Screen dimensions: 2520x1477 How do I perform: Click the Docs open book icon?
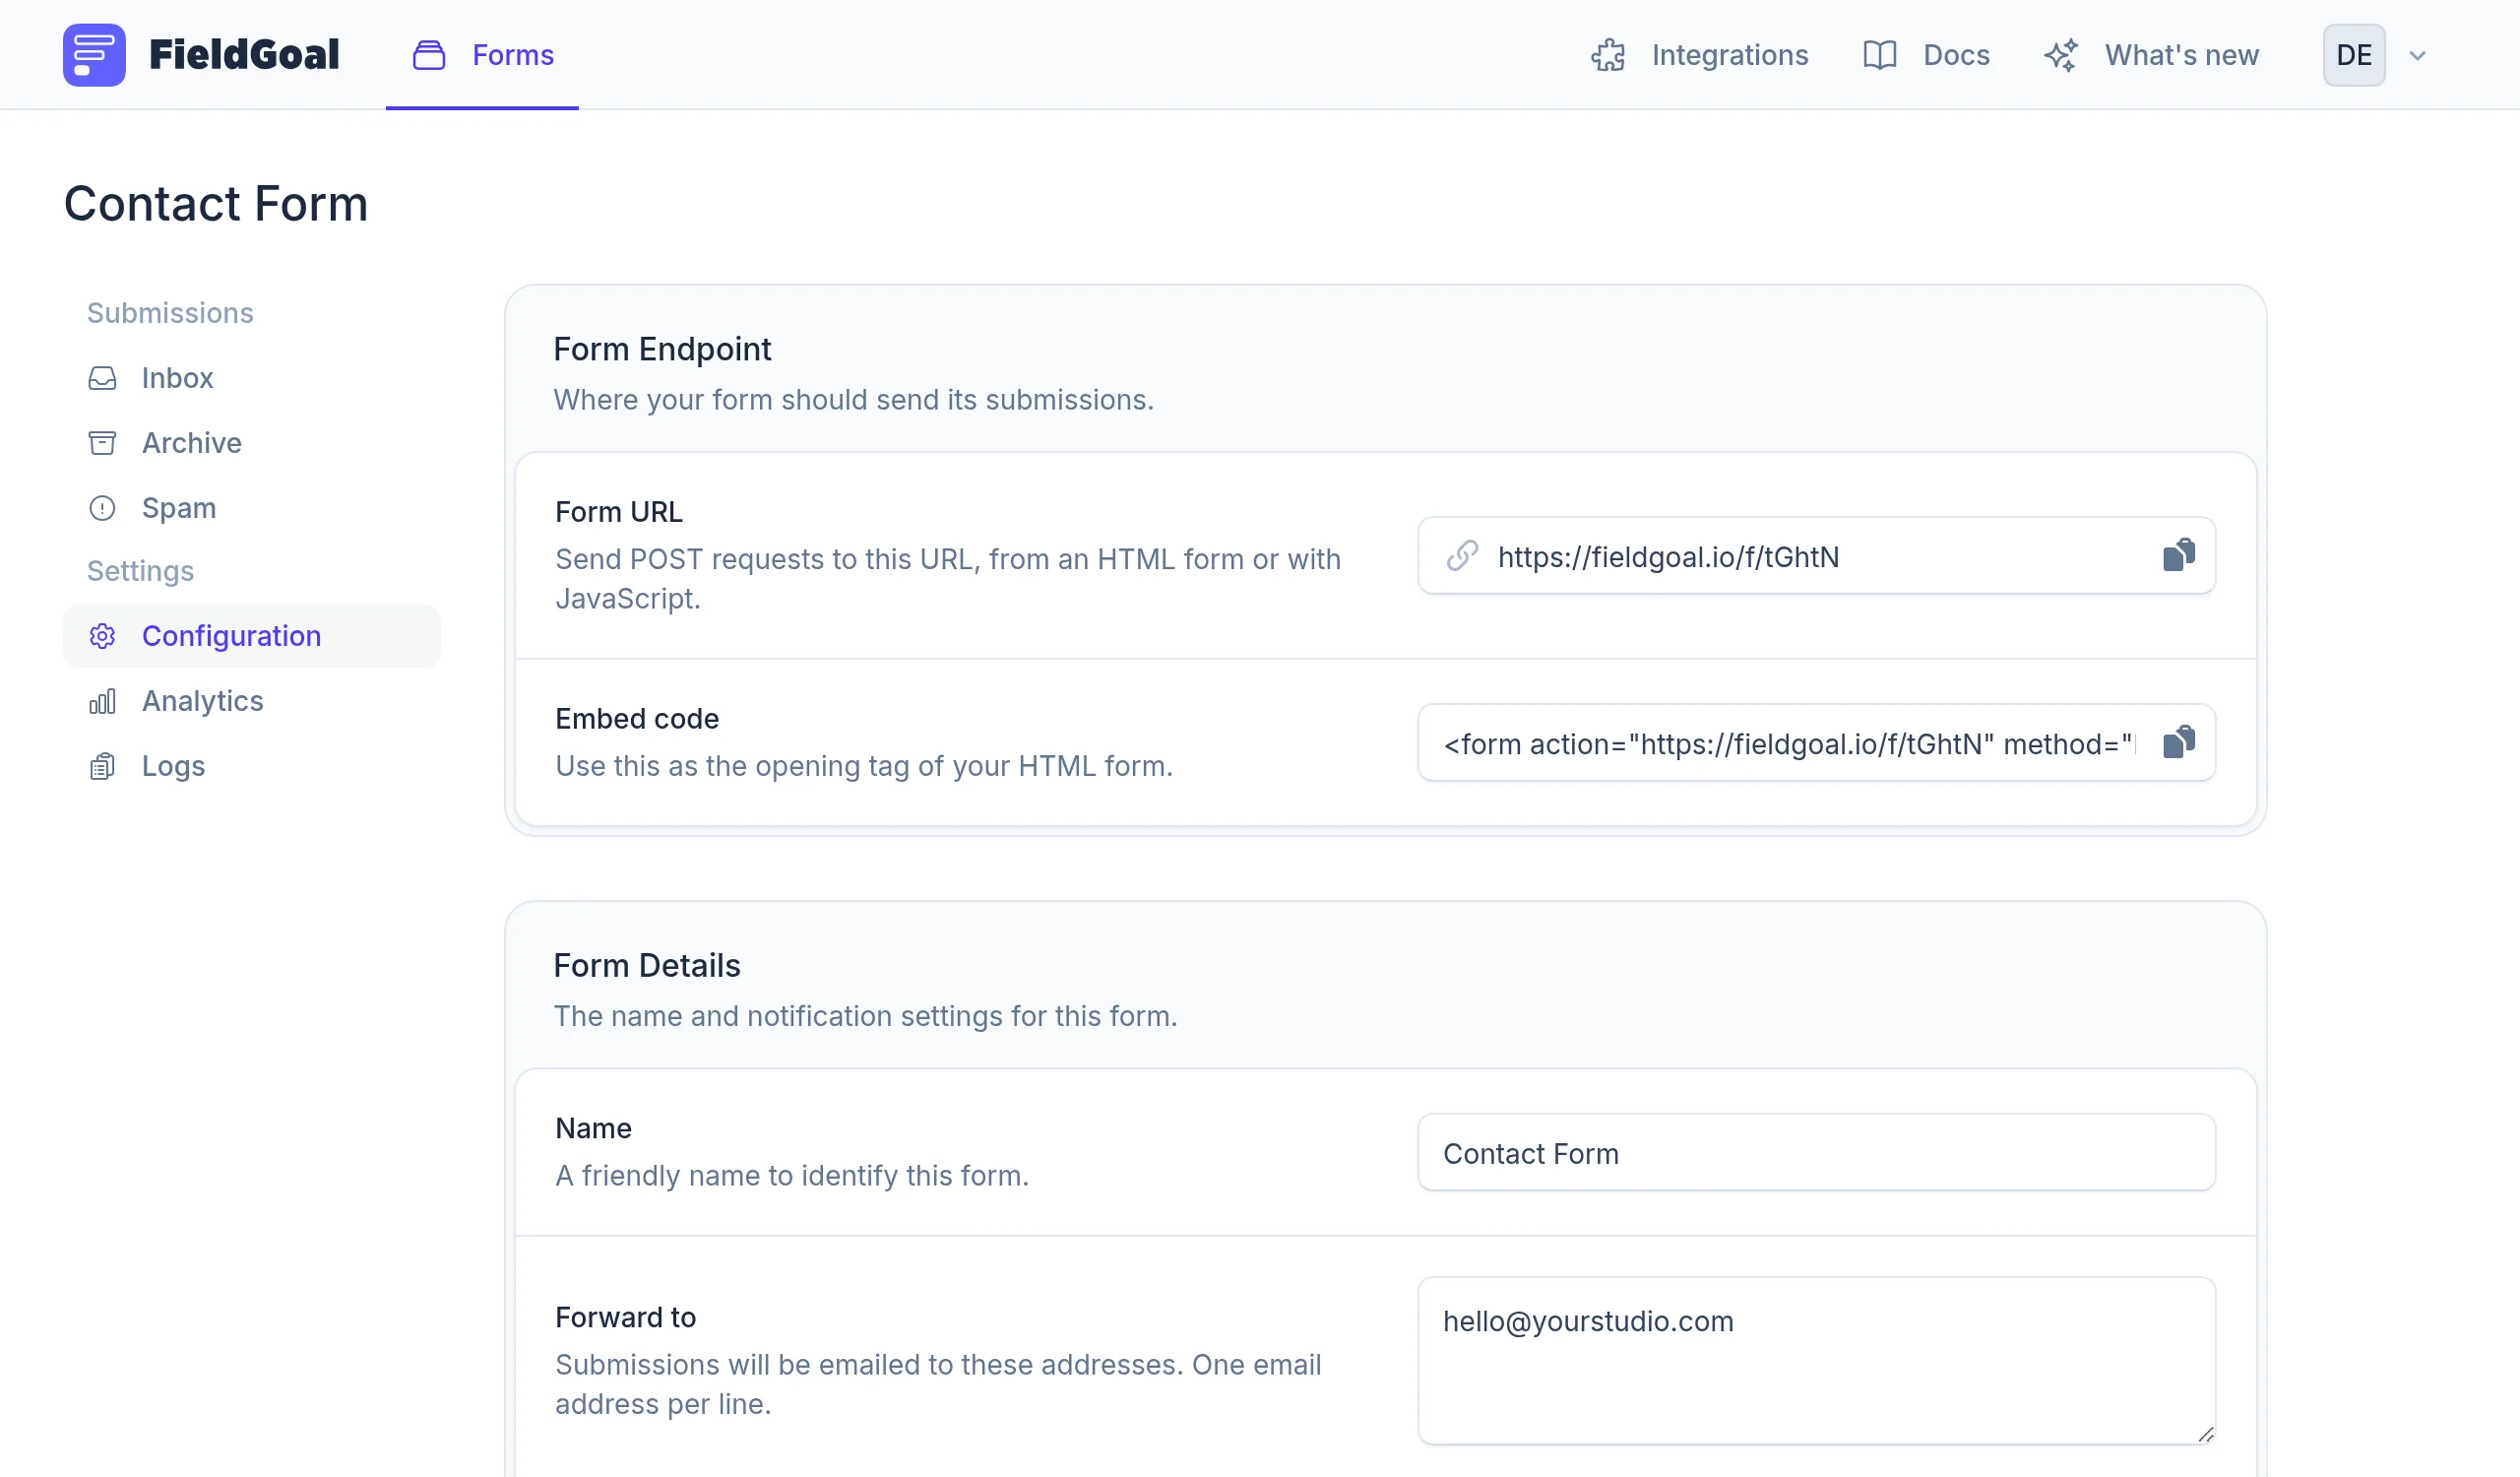click(x=1880, y=55)
